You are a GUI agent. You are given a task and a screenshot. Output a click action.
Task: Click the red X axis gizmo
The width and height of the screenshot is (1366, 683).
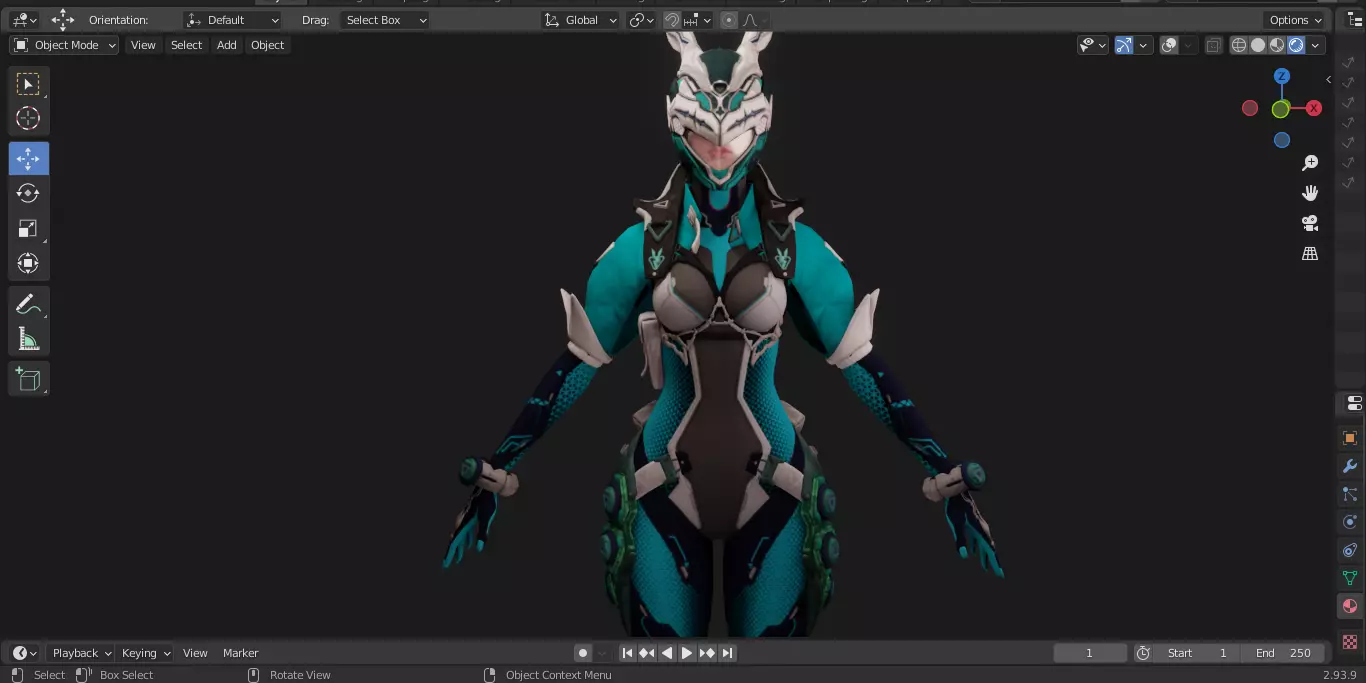pyautogui.click(x=1314, y=108)
